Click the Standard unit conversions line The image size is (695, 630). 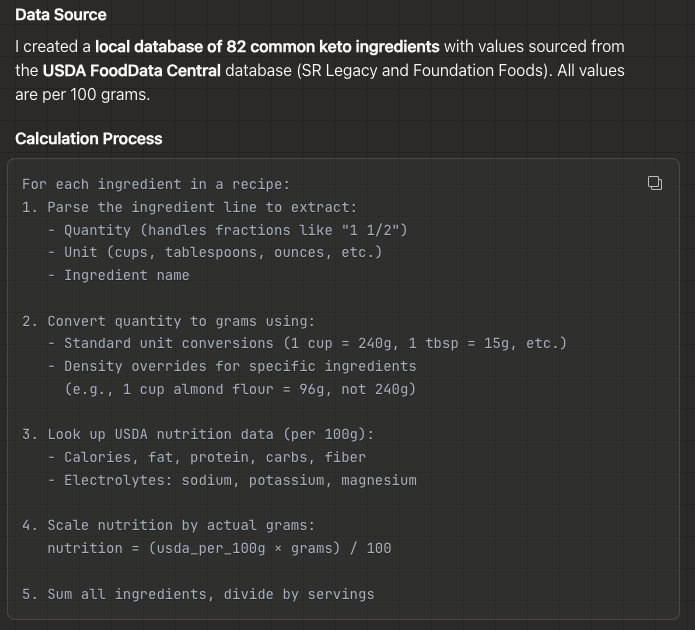pyautogui.click(x=315, y=343)
